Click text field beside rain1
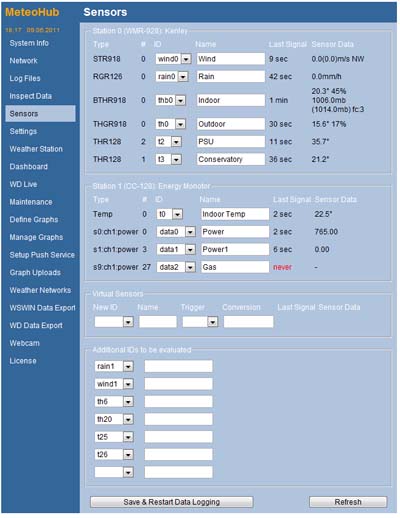Image resolution: width=400 pixels, height=518 pixels. click(179, 366)
